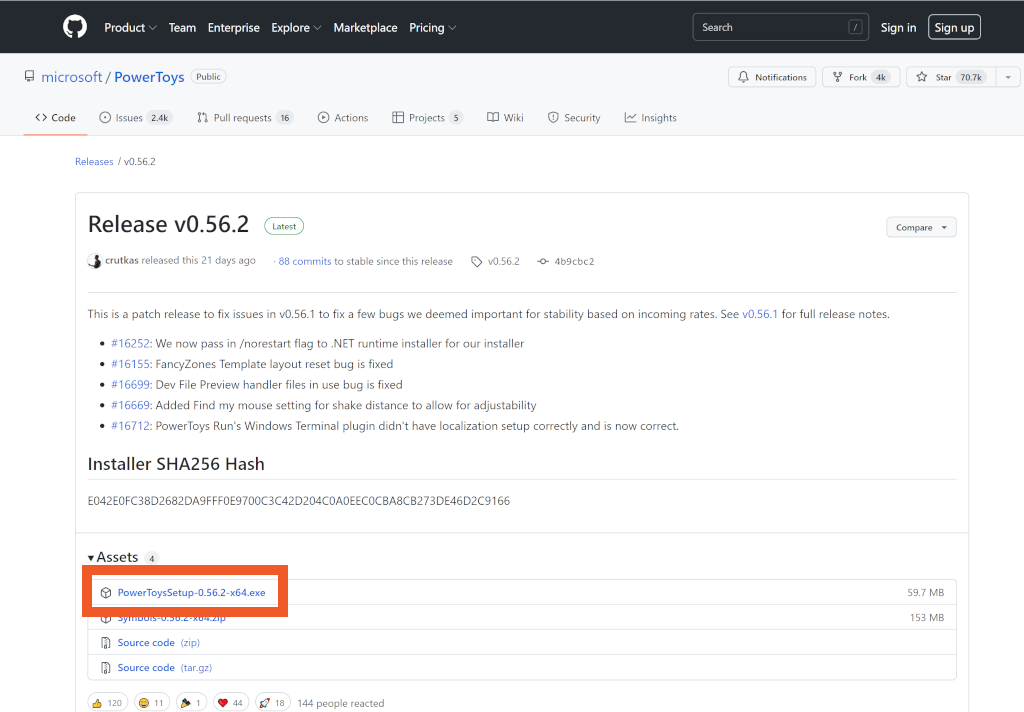The image size is (1024, 712).
Task: Click the heart reaction emoji
Action: tap(223, 703)
